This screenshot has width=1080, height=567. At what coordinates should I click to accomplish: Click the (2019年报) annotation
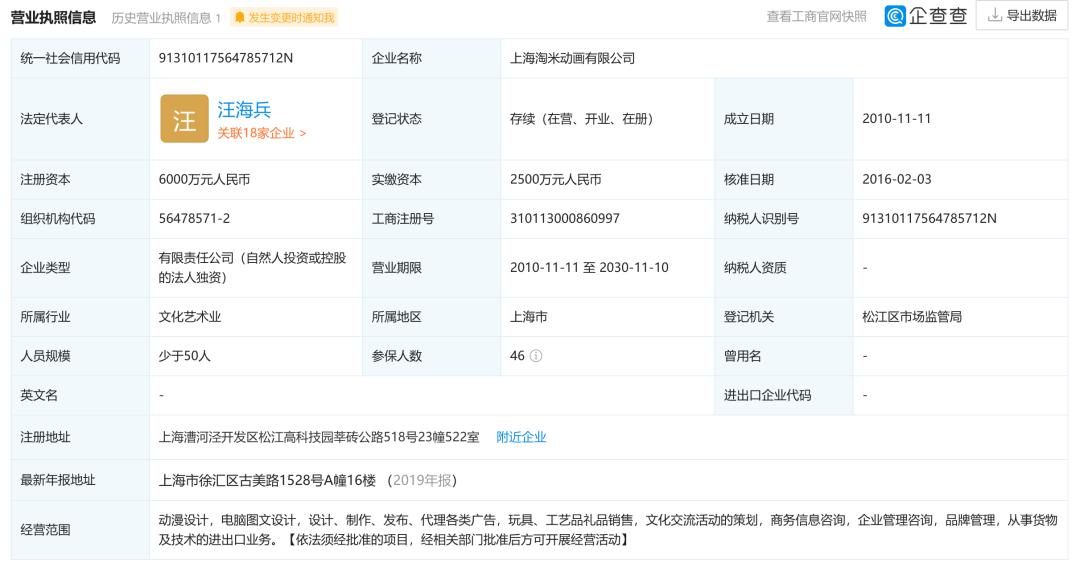(422, 480)
